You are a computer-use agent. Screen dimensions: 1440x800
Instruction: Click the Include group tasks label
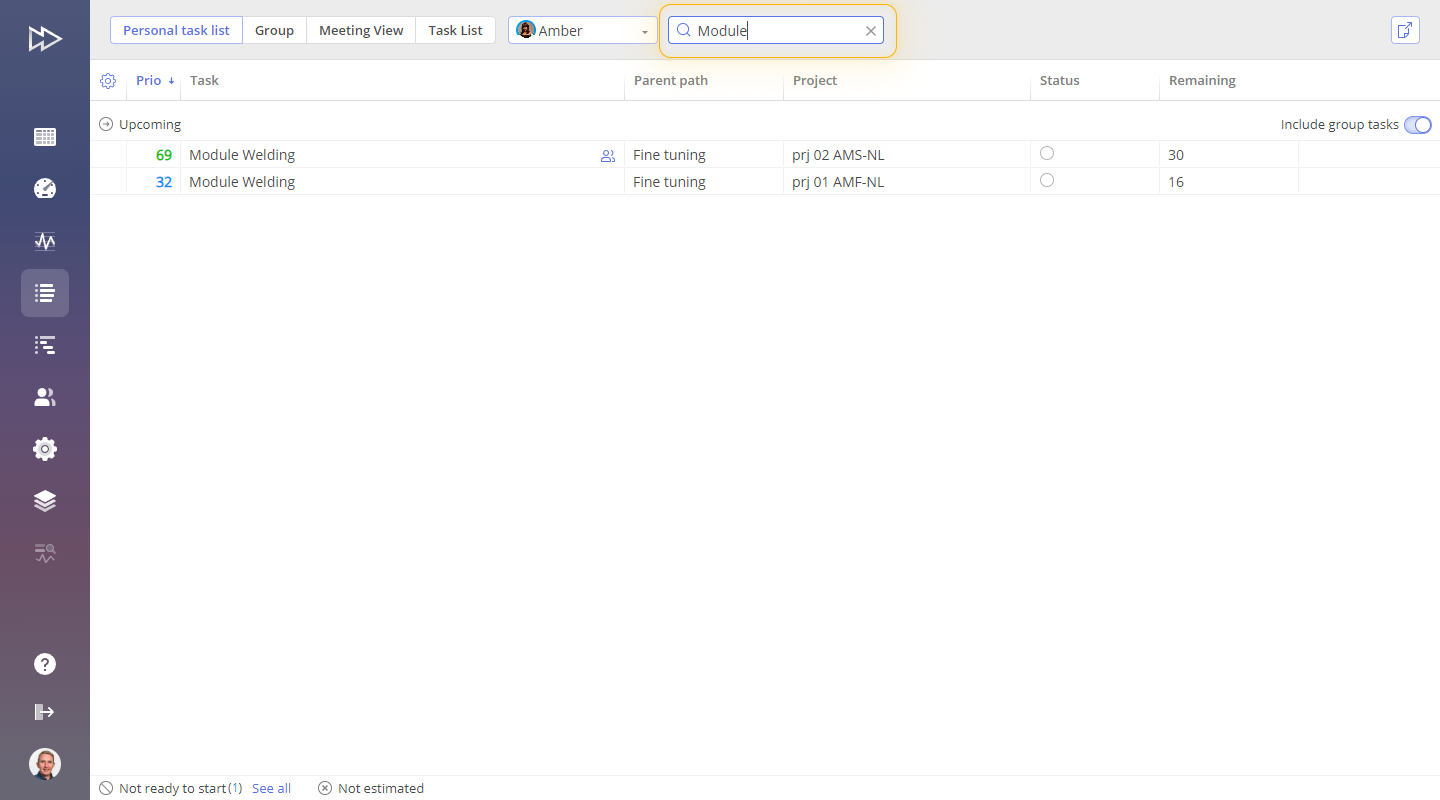coord(1340,125)
